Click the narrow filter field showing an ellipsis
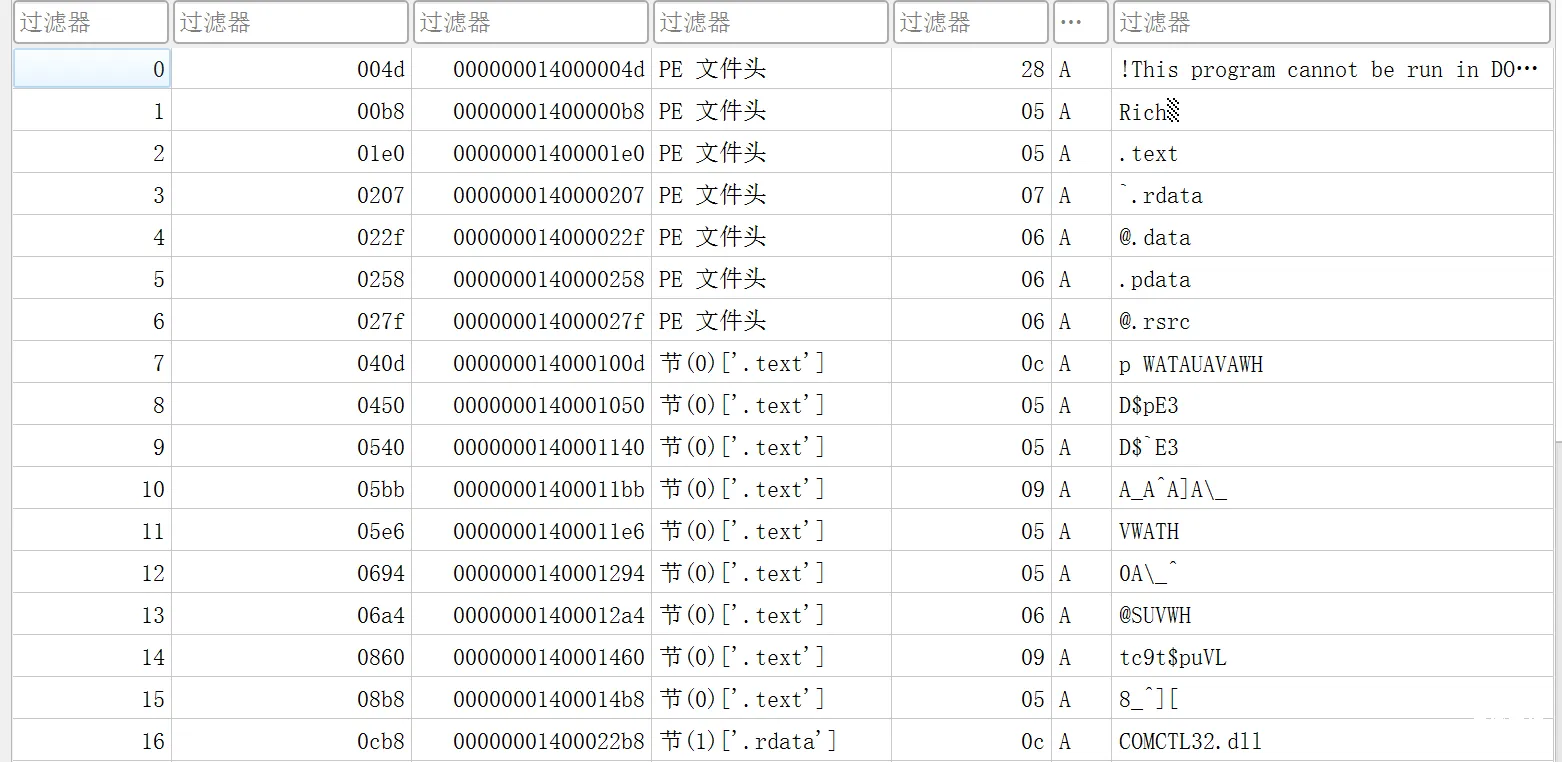This screenshot has width=1562, height=762. point(1080,22)
